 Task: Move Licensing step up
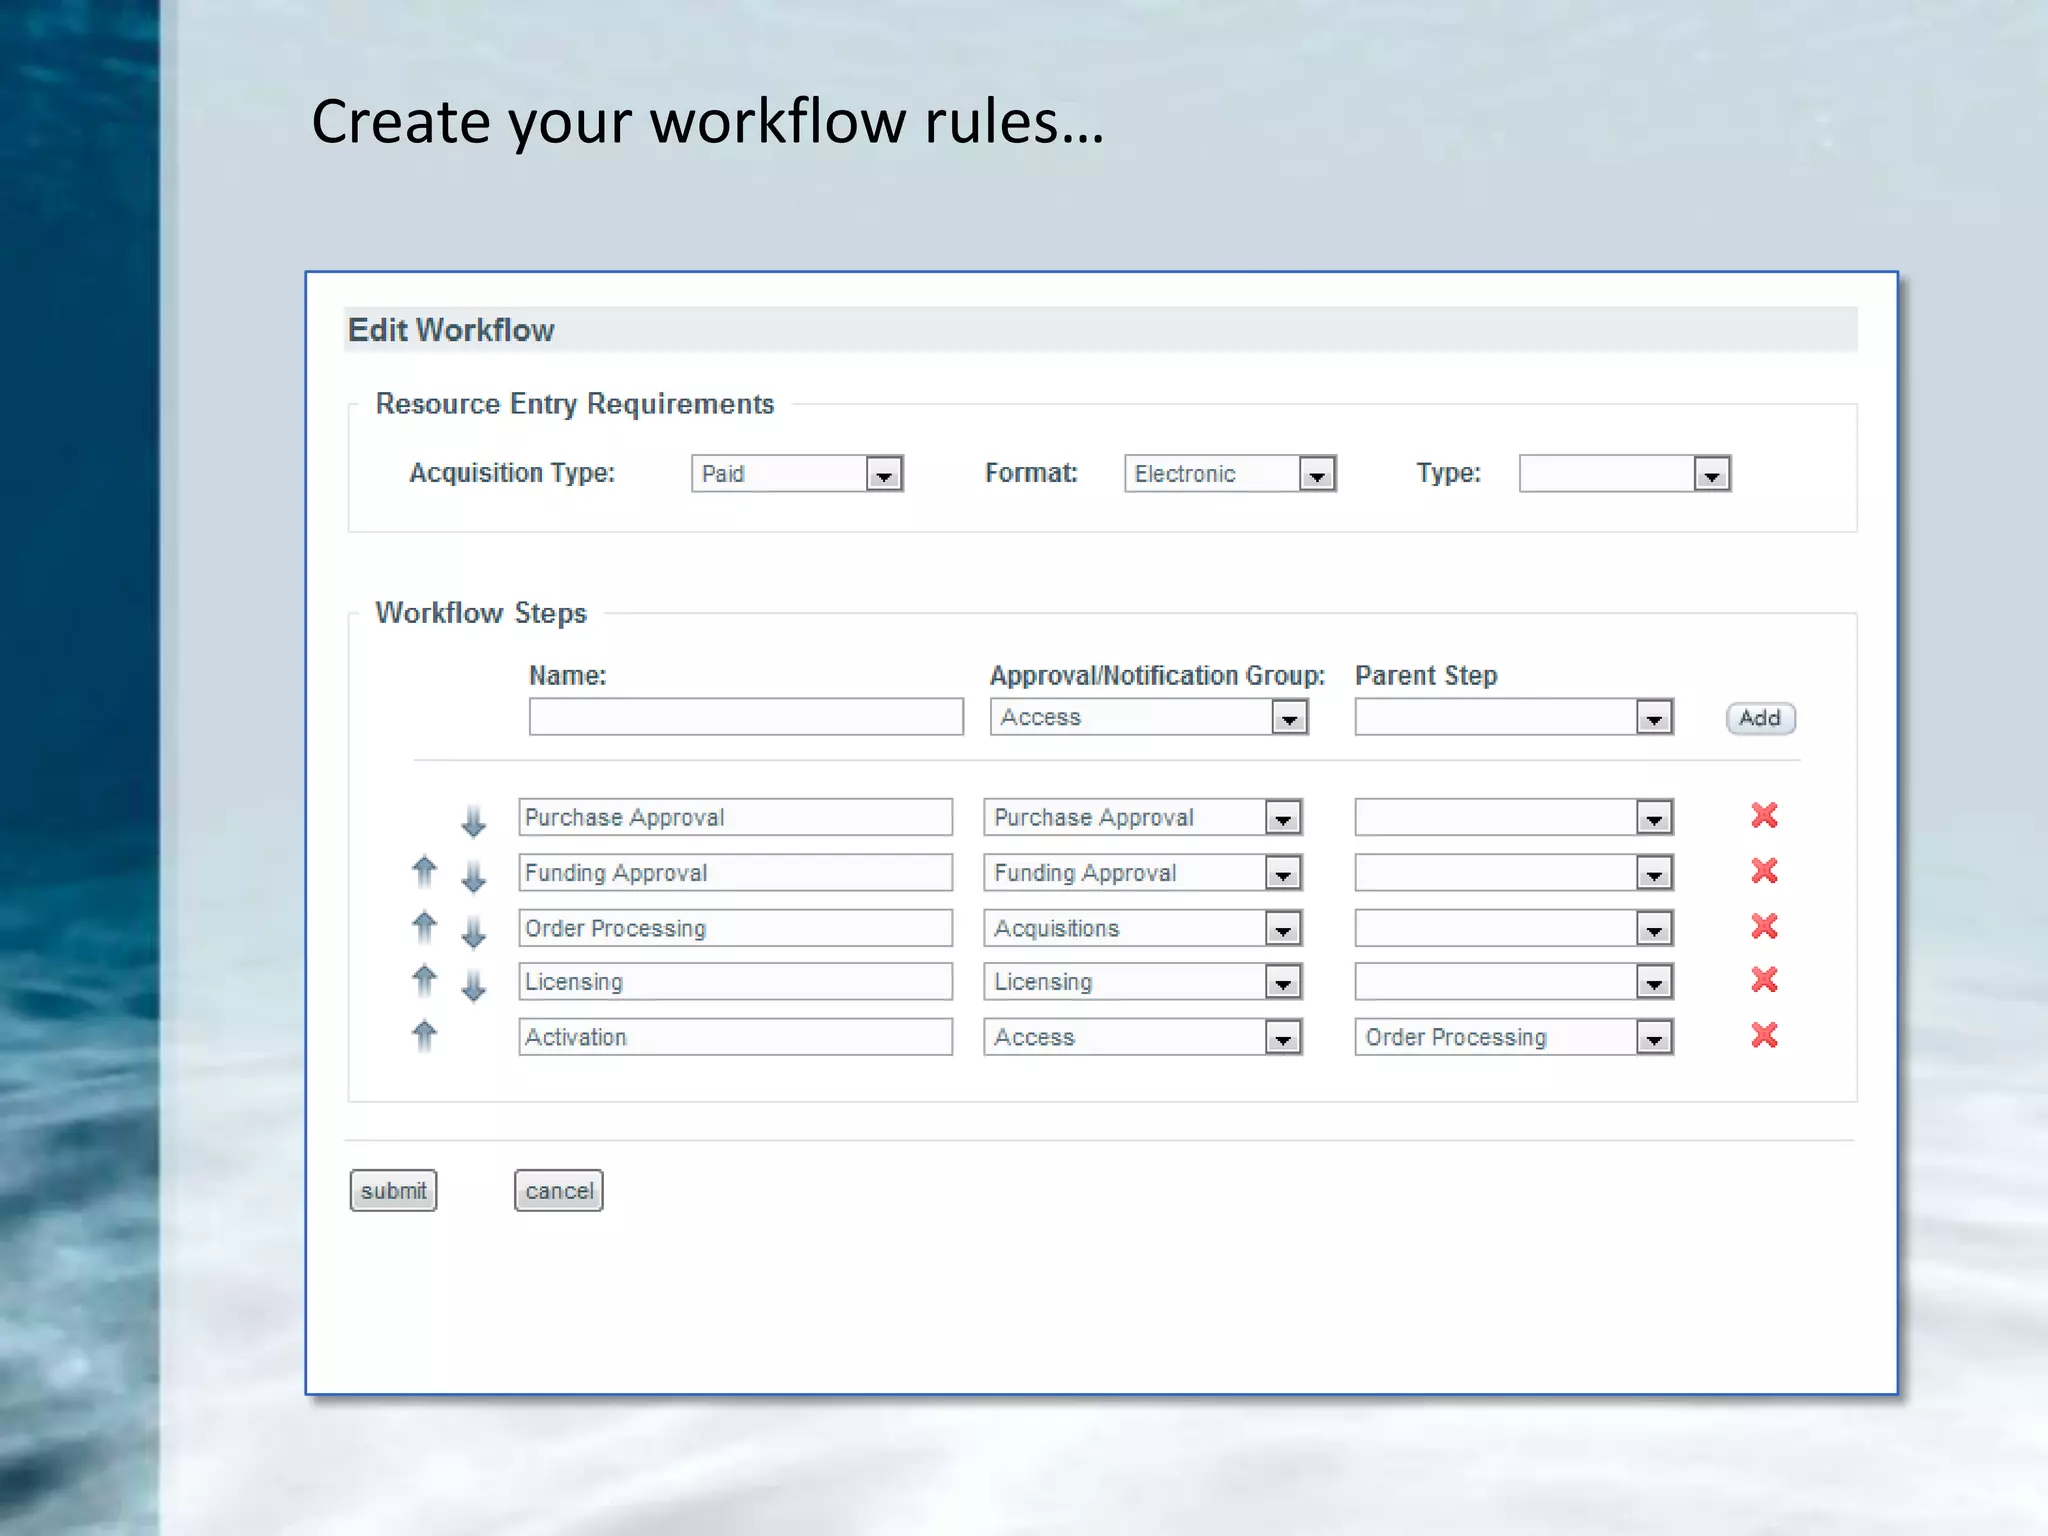[424, 981]
